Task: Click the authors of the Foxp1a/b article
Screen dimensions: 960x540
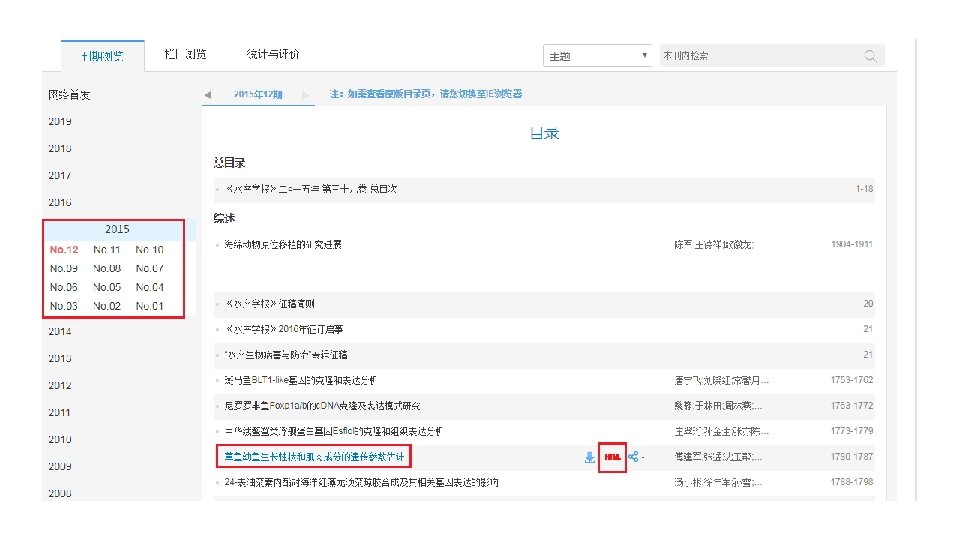Action: coord(718,406)
